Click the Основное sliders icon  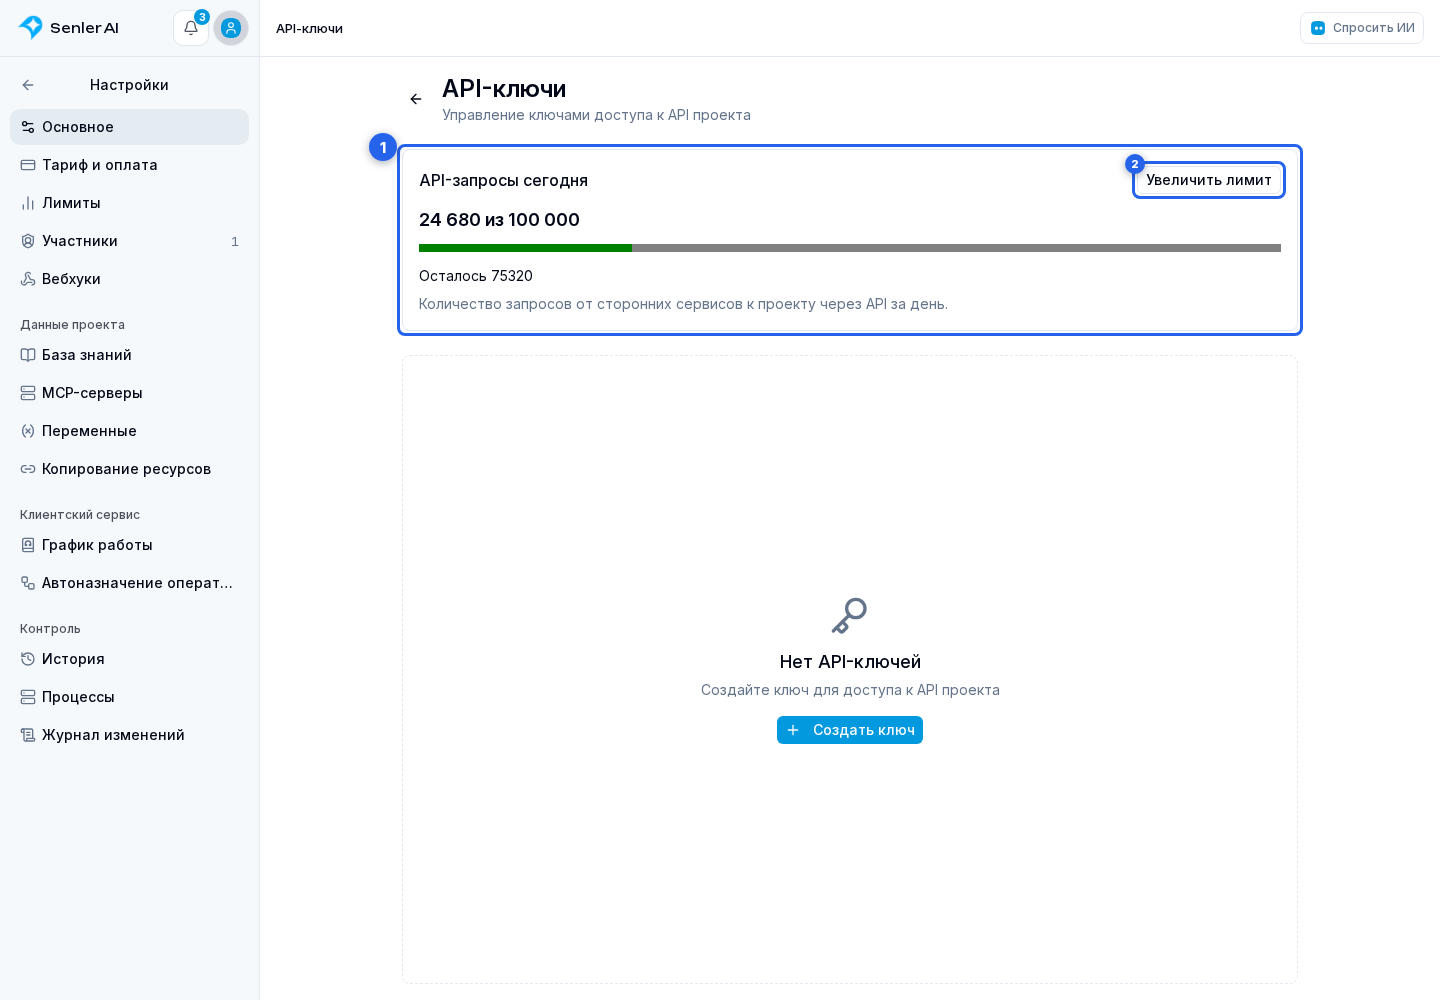tap(28, 127)
